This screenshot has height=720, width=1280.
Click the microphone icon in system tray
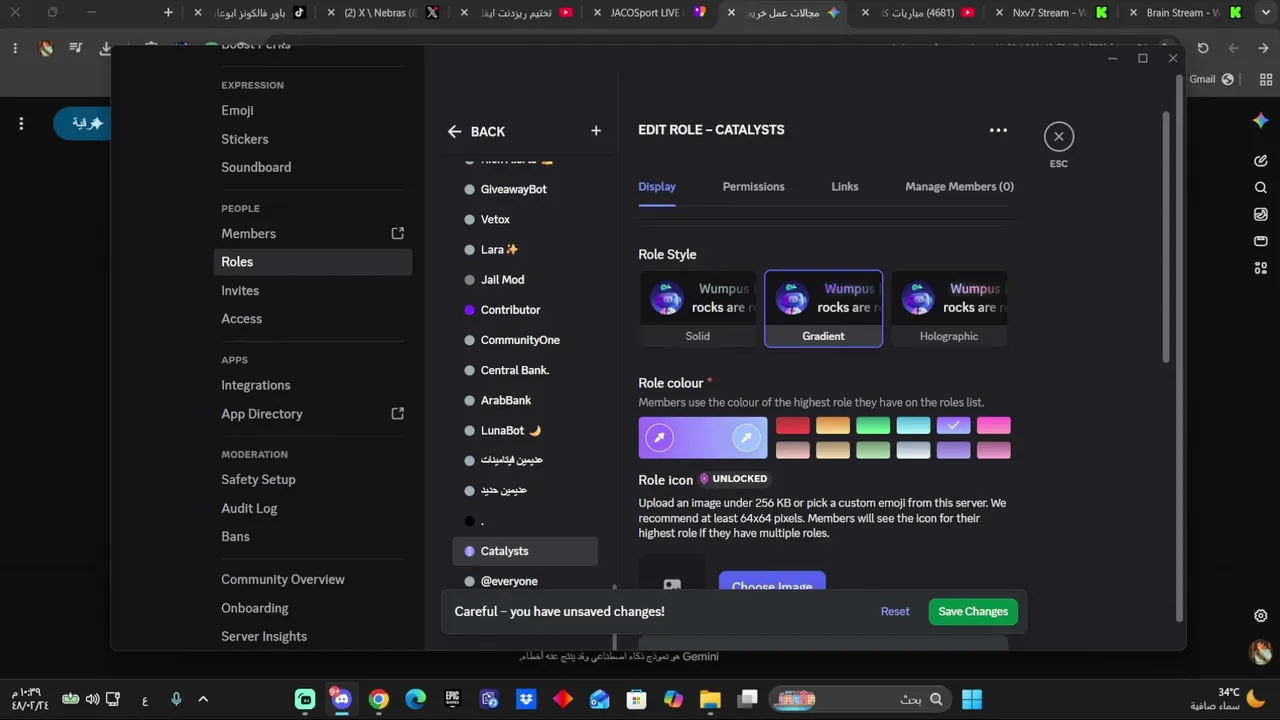pos(176,699)
